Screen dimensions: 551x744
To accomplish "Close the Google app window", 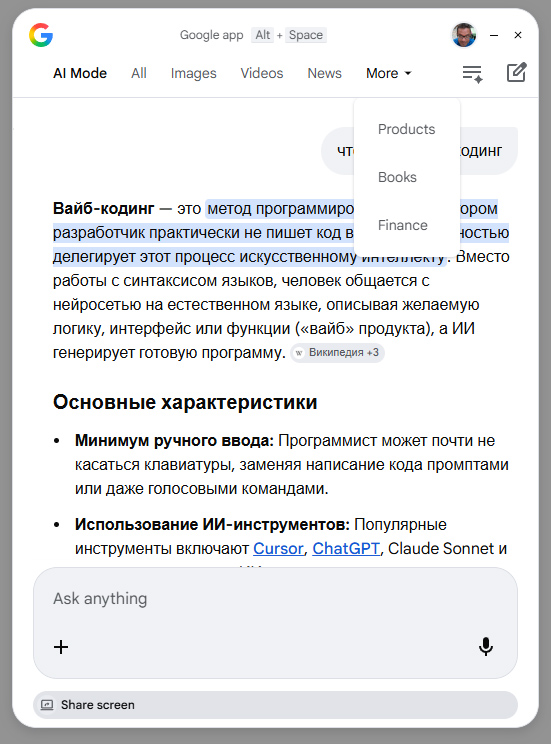I will [518, 35].
